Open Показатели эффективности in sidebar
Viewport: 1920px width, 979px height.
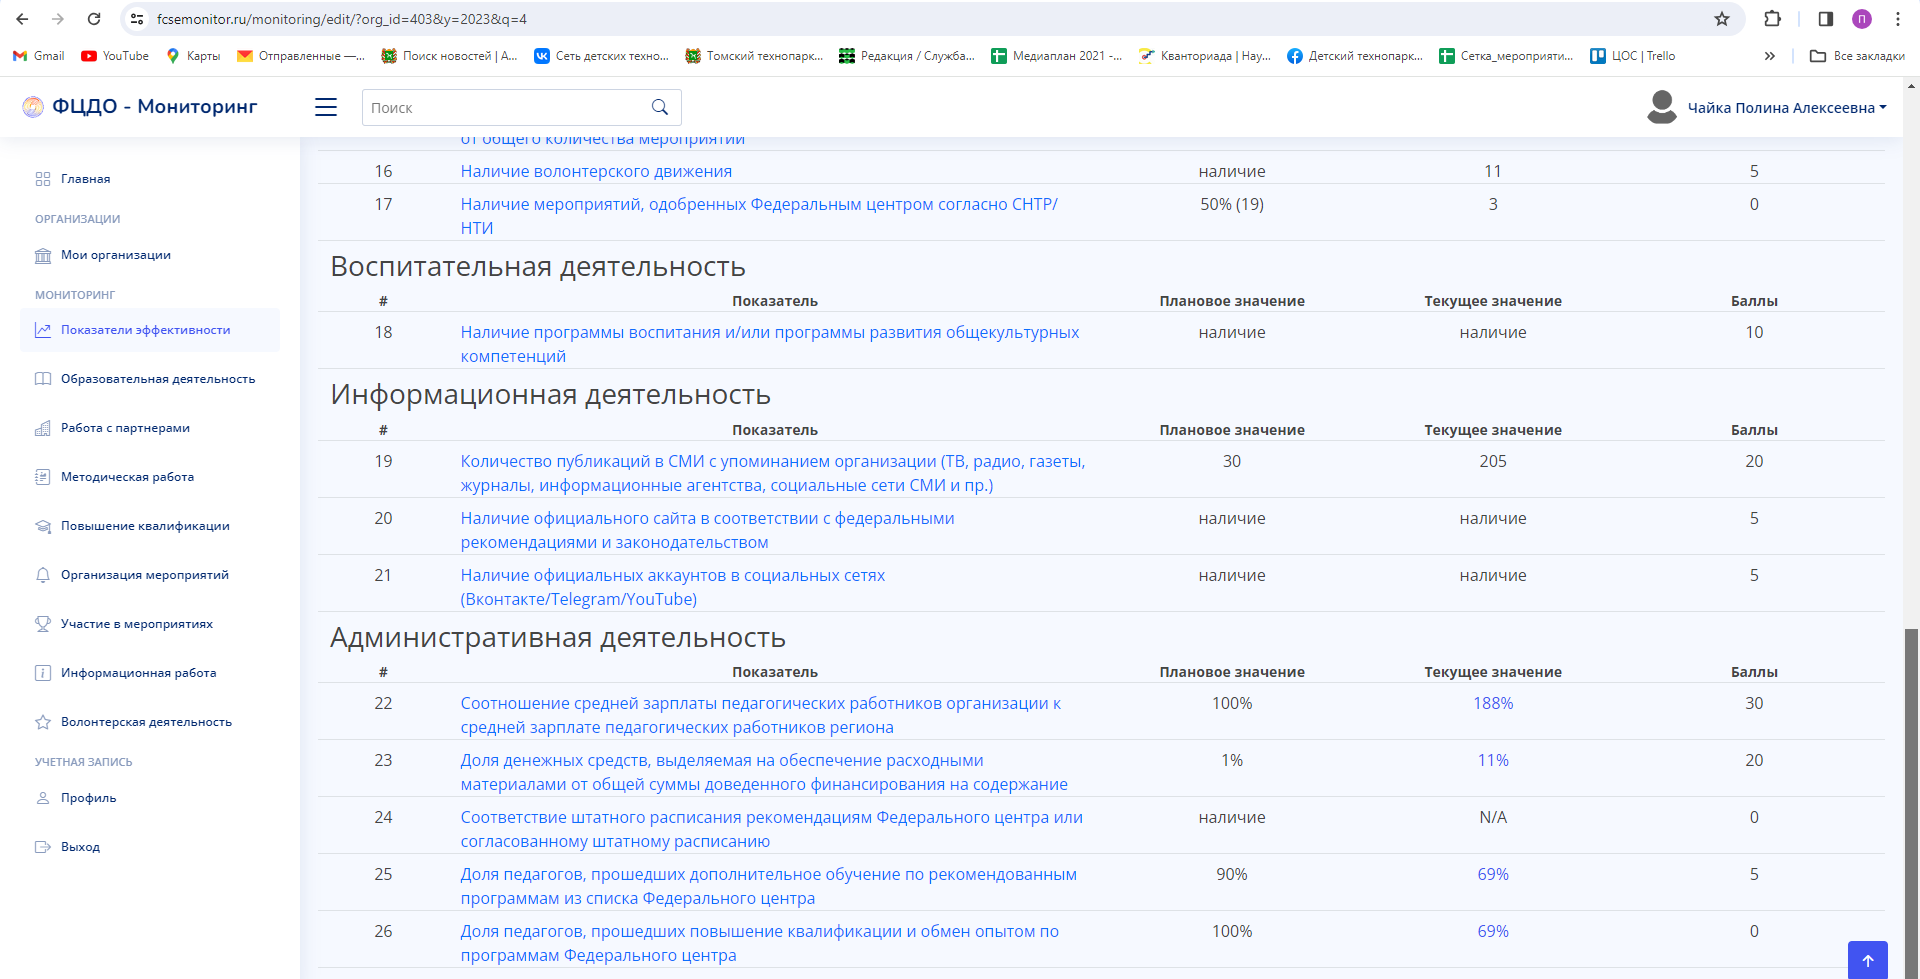145,330
